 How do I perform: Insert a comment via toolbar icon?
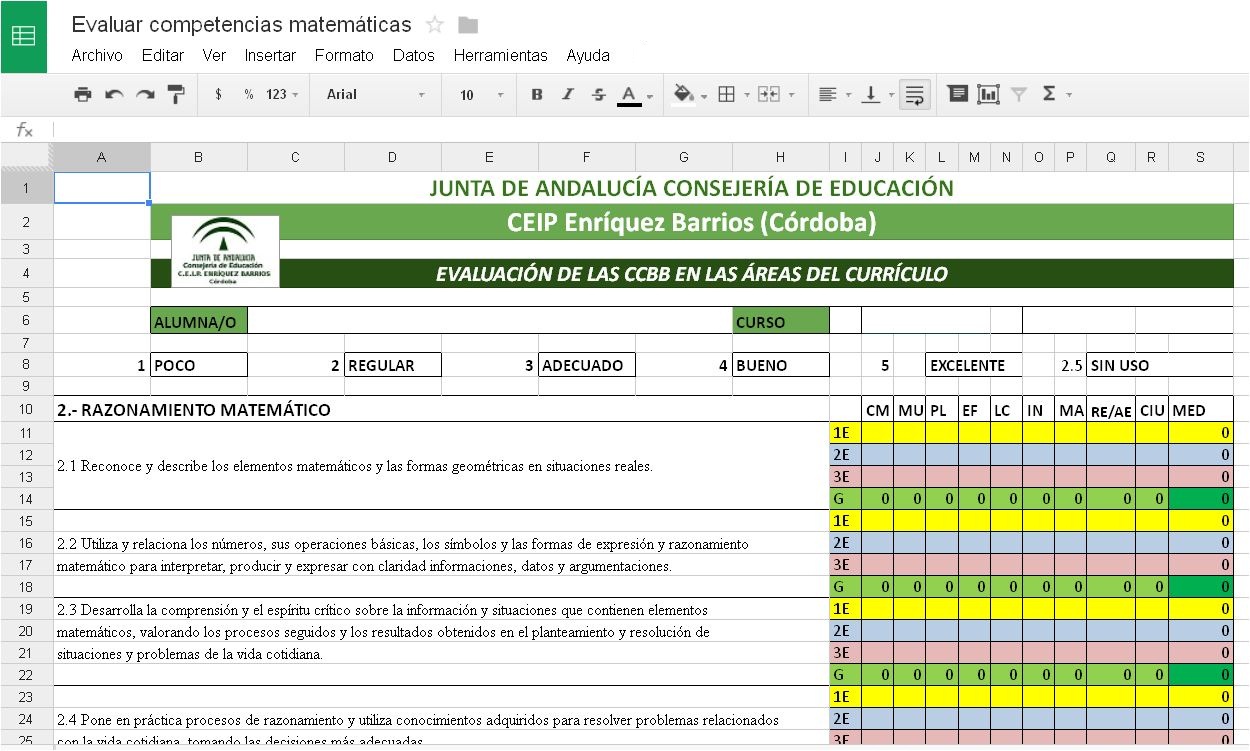(x=957, y=94)
